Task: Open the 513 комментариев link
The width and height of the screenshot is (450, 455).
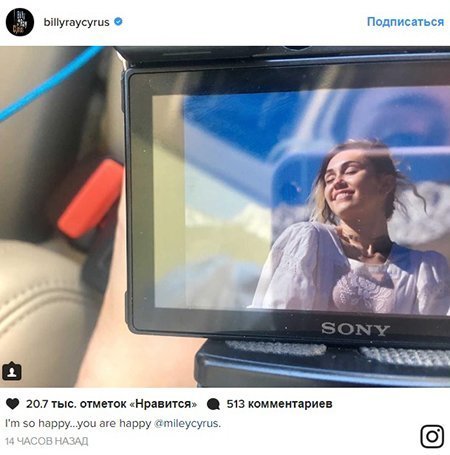Action: [x=279, y=404]
